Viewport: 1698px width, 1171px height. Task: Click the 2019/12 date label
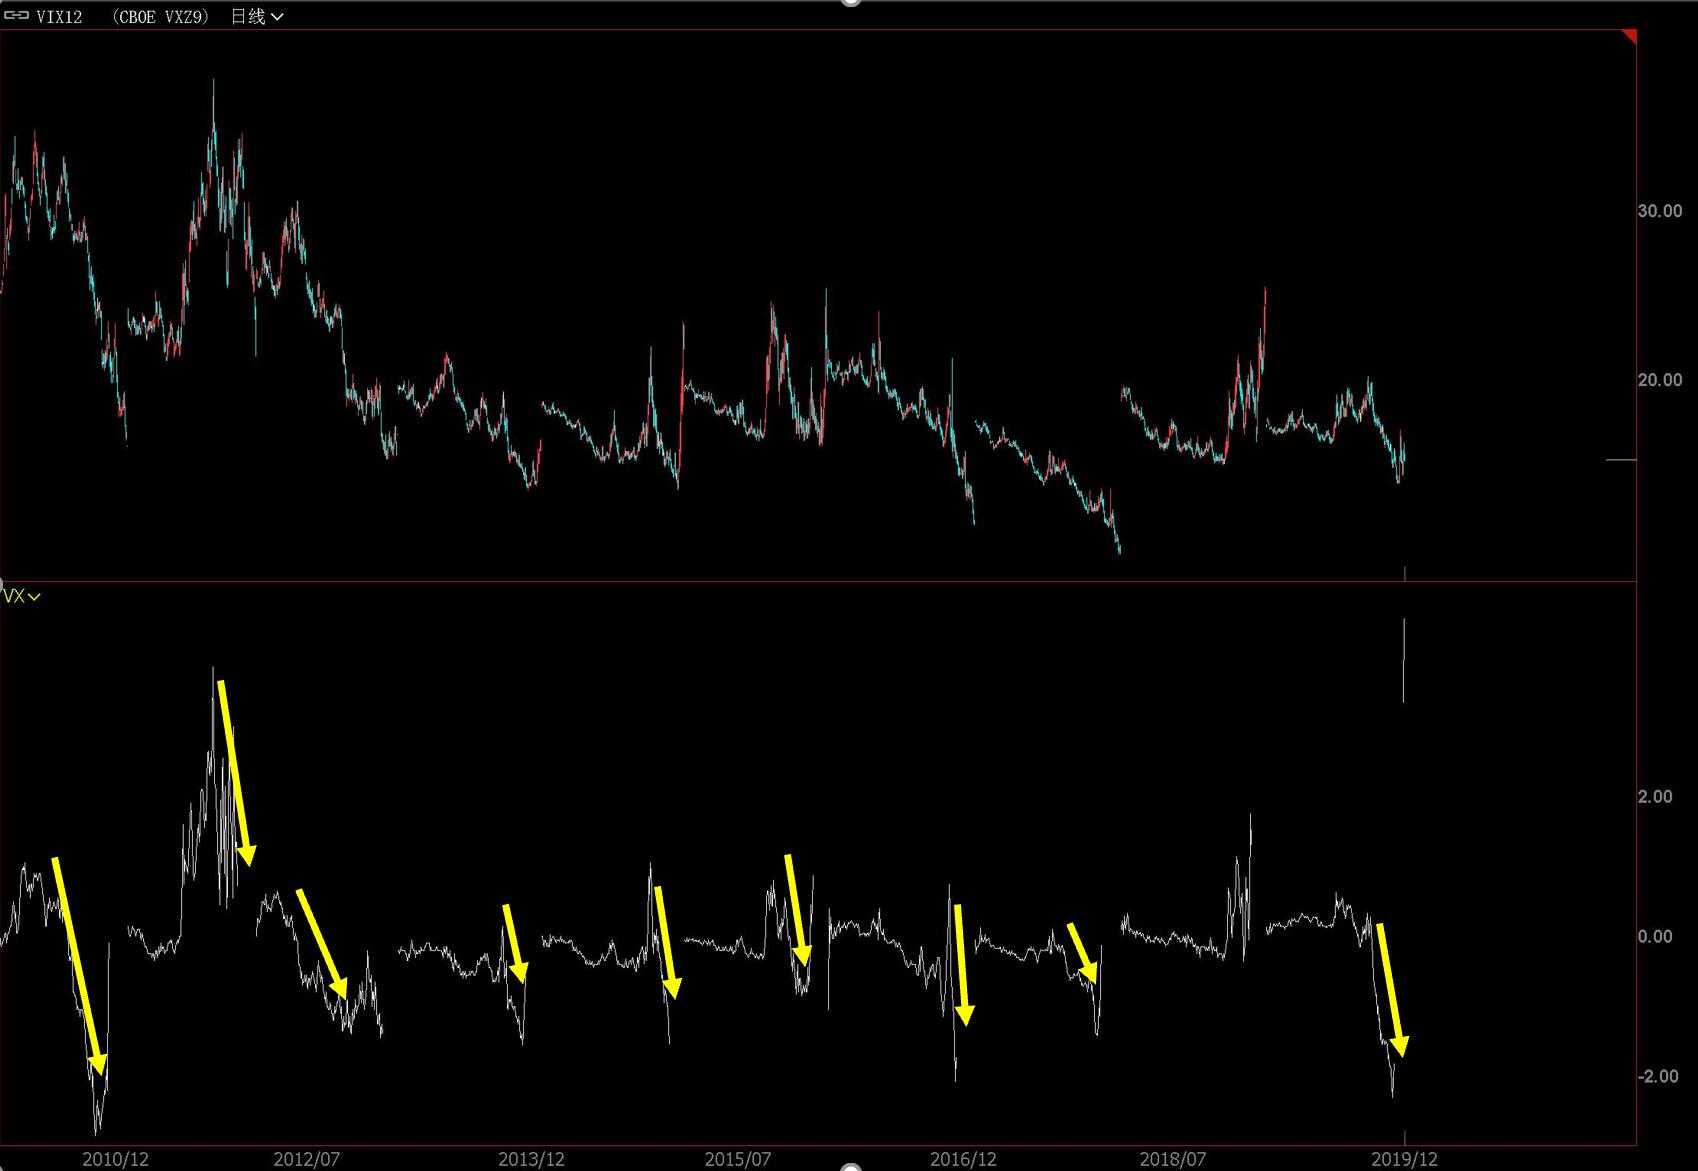1404,1159
